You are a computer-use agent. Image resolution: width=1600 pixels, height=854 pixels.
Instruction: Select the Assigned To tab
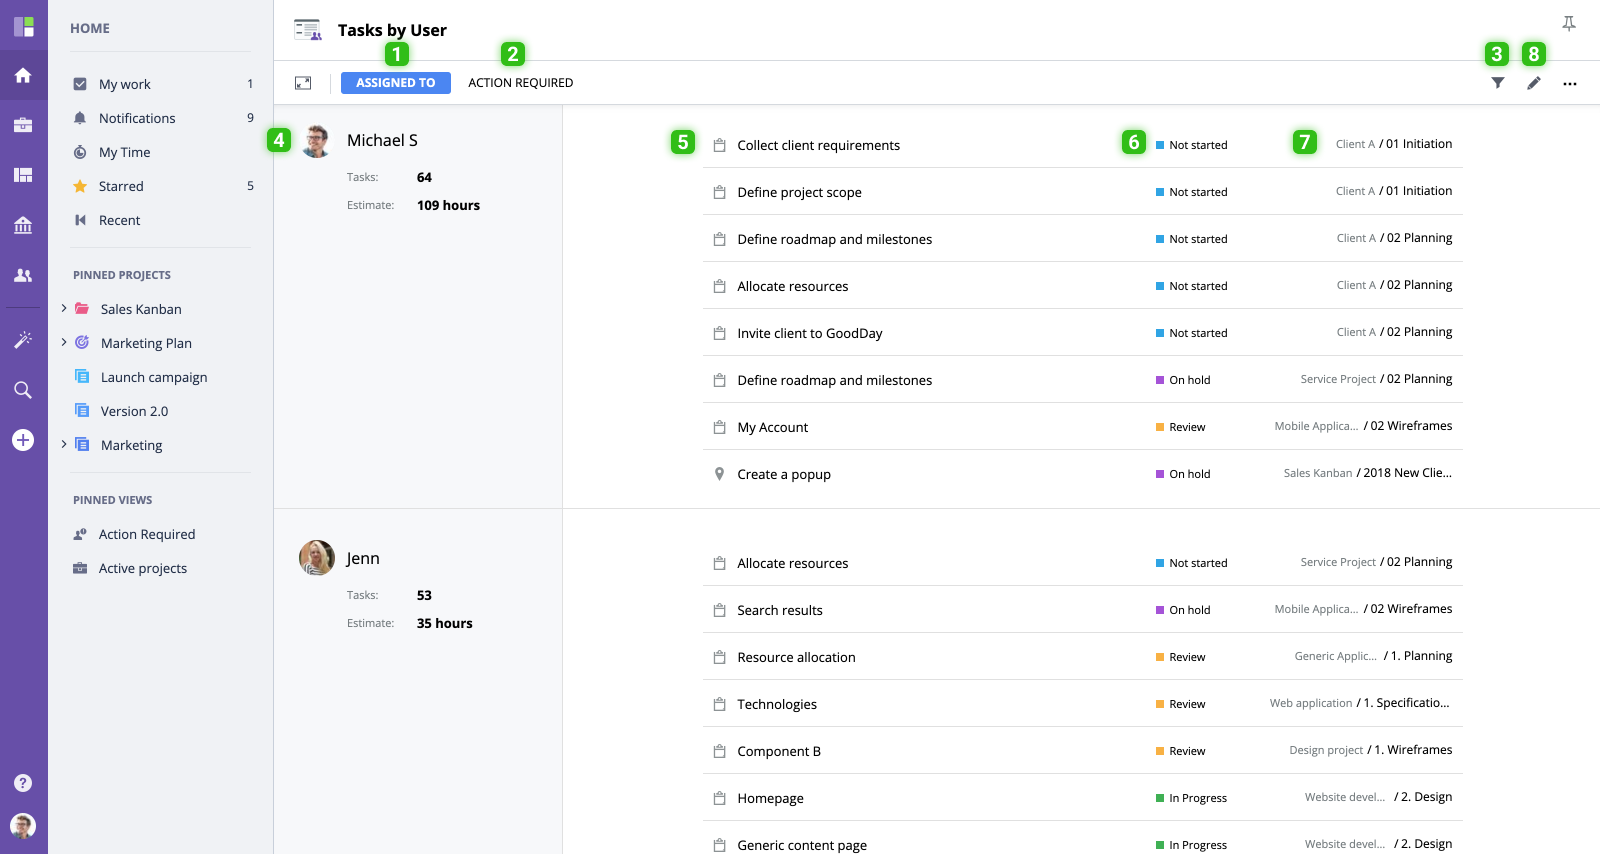tap(395, 83)
